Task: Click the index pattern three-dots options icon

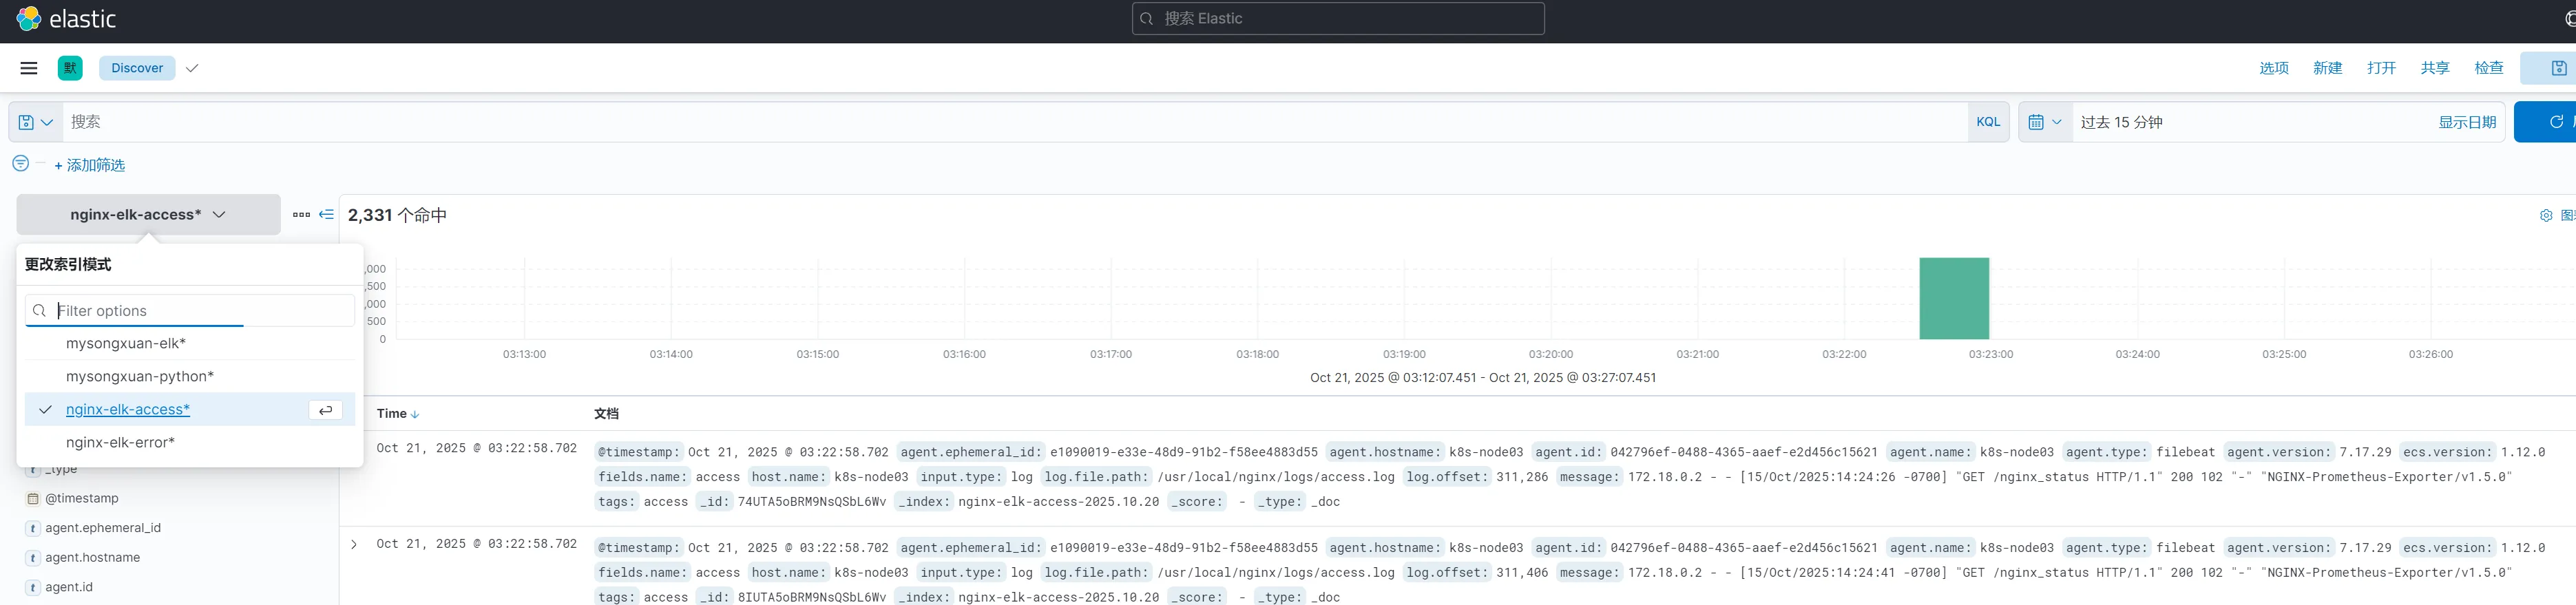Action: point(301,215)
